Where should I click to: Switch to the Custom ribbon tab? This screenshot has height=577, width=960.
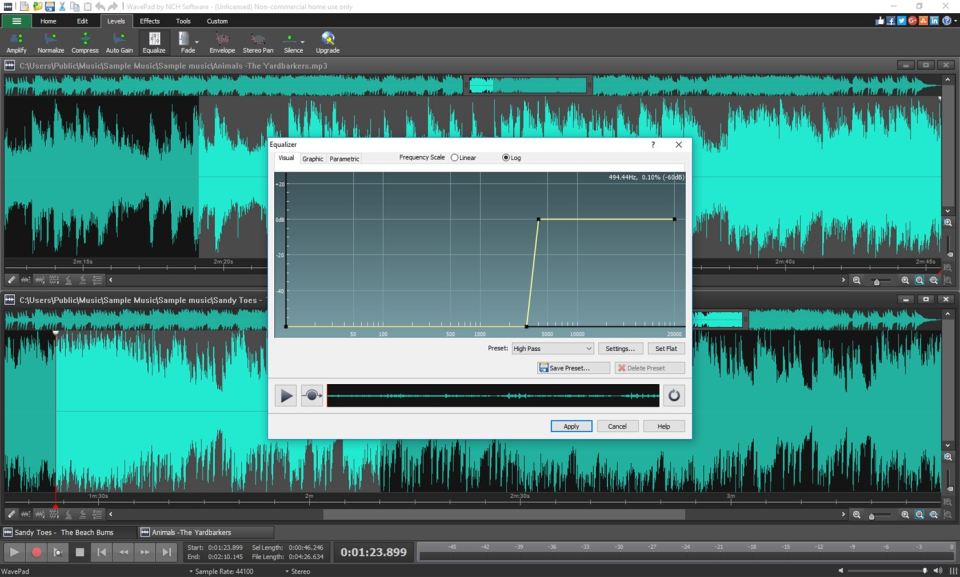point(217,21)
